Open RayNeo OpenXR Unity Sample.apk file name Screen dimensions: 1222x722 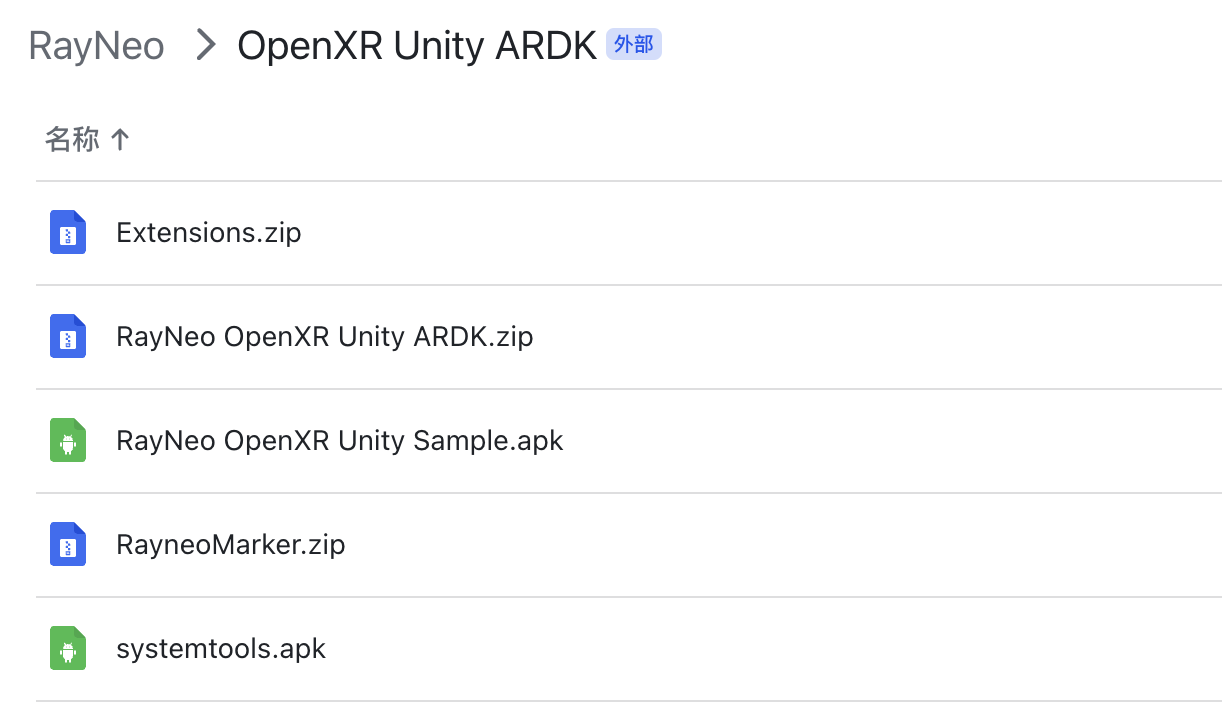(x=340, y=441)
